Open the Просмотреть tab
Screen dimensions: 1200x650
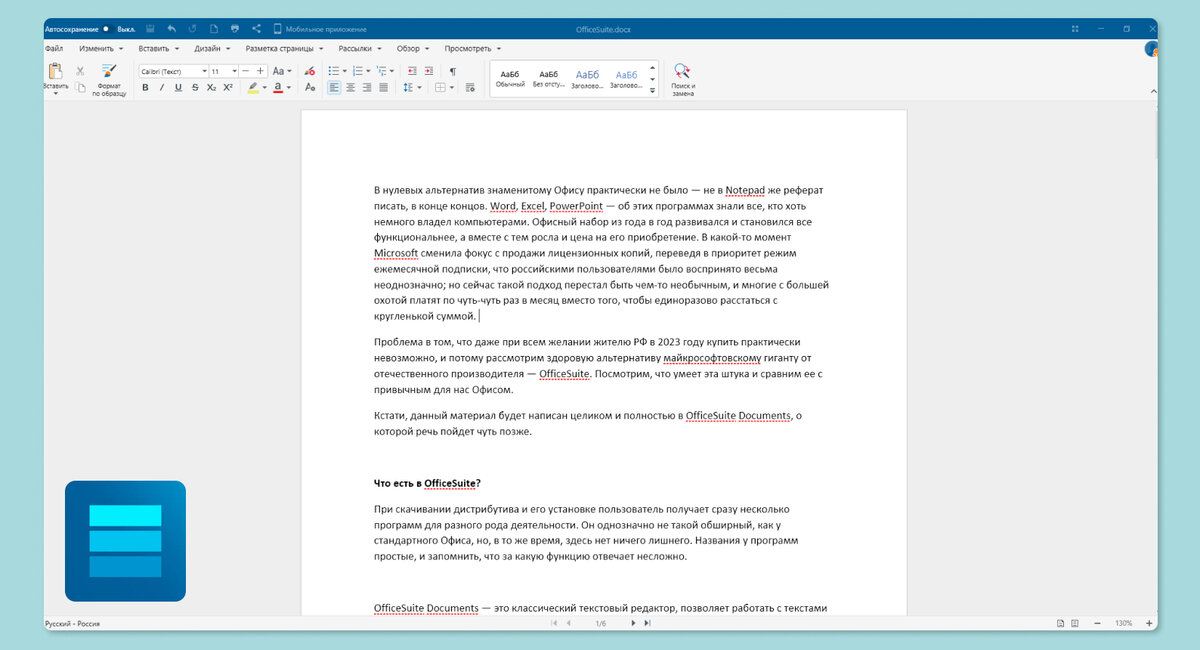point(473,48)
